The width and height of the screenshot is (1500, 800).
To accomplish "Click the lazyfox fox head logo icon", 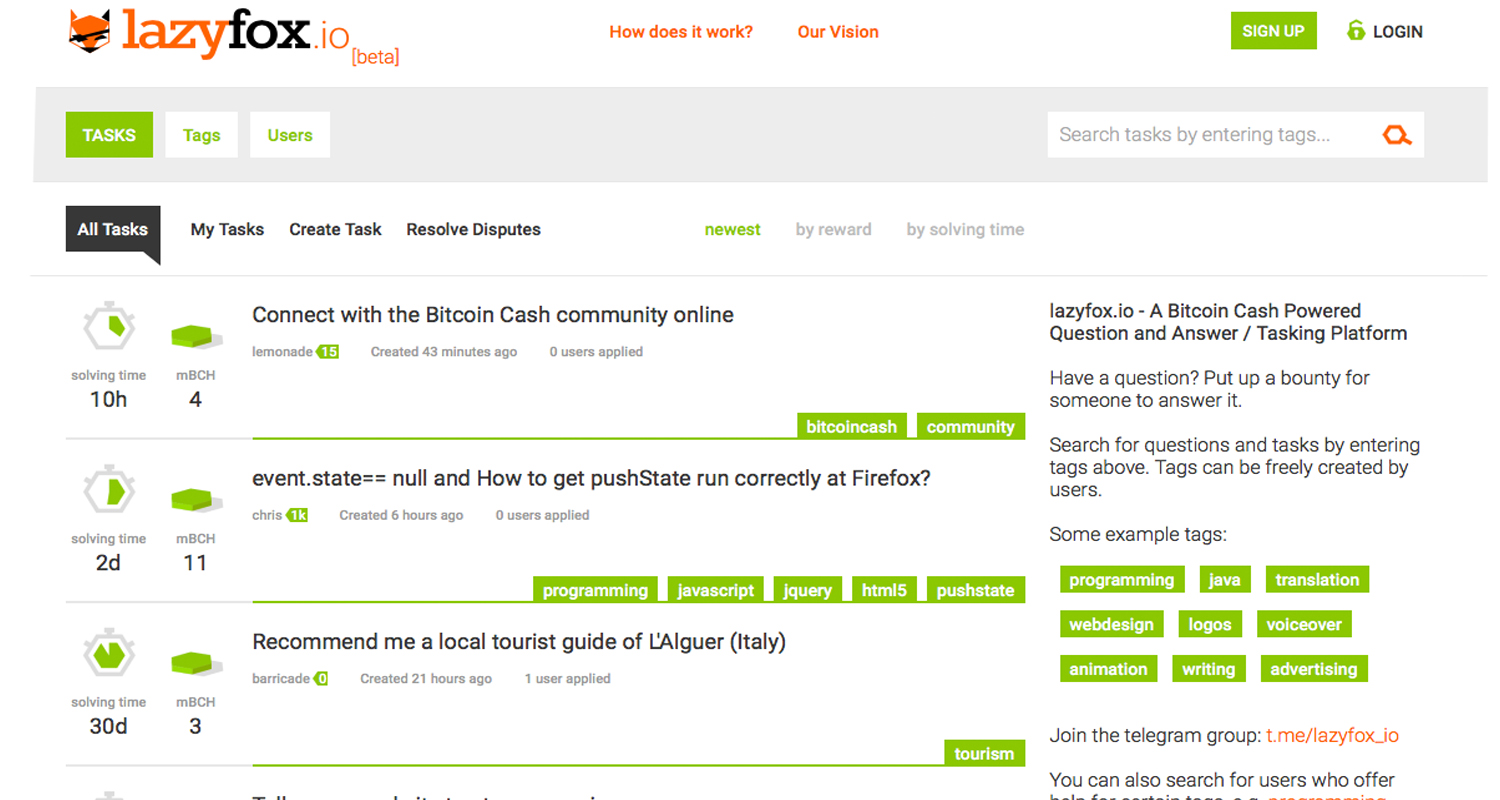I will [x=89, y=28].
